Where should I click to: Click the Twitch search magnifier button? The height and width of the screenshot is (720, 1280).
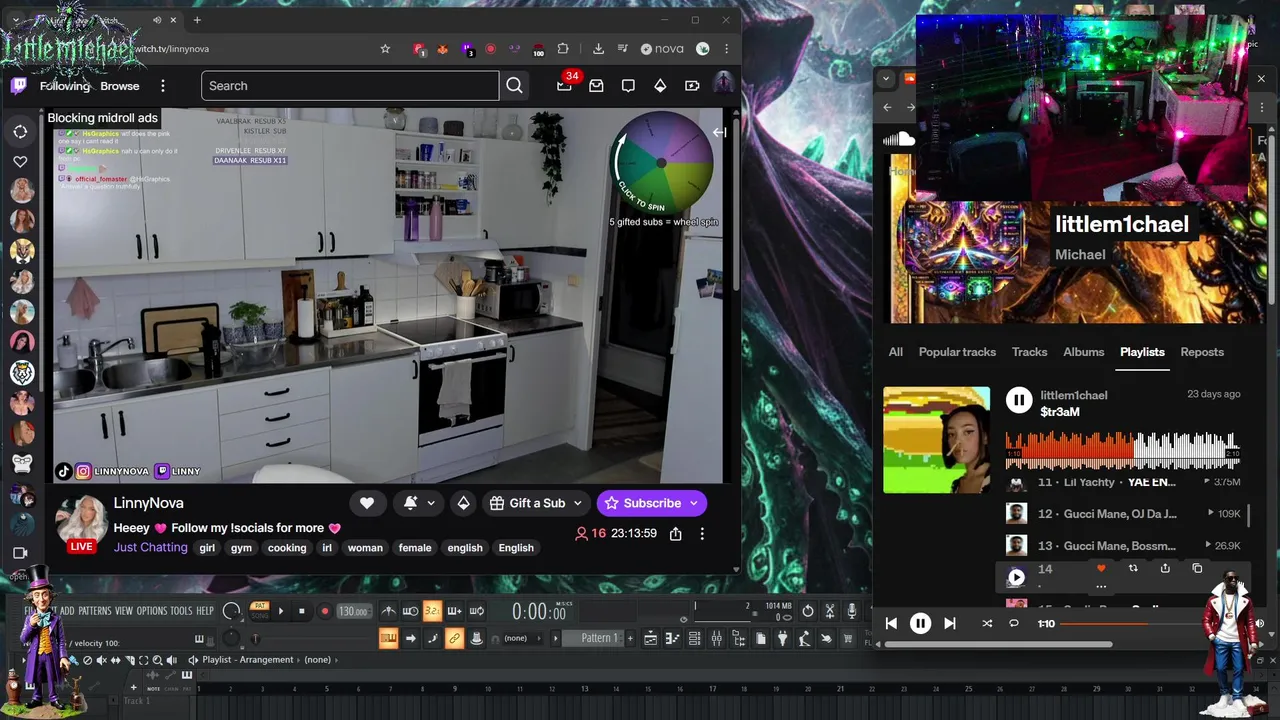click(514, 86)
